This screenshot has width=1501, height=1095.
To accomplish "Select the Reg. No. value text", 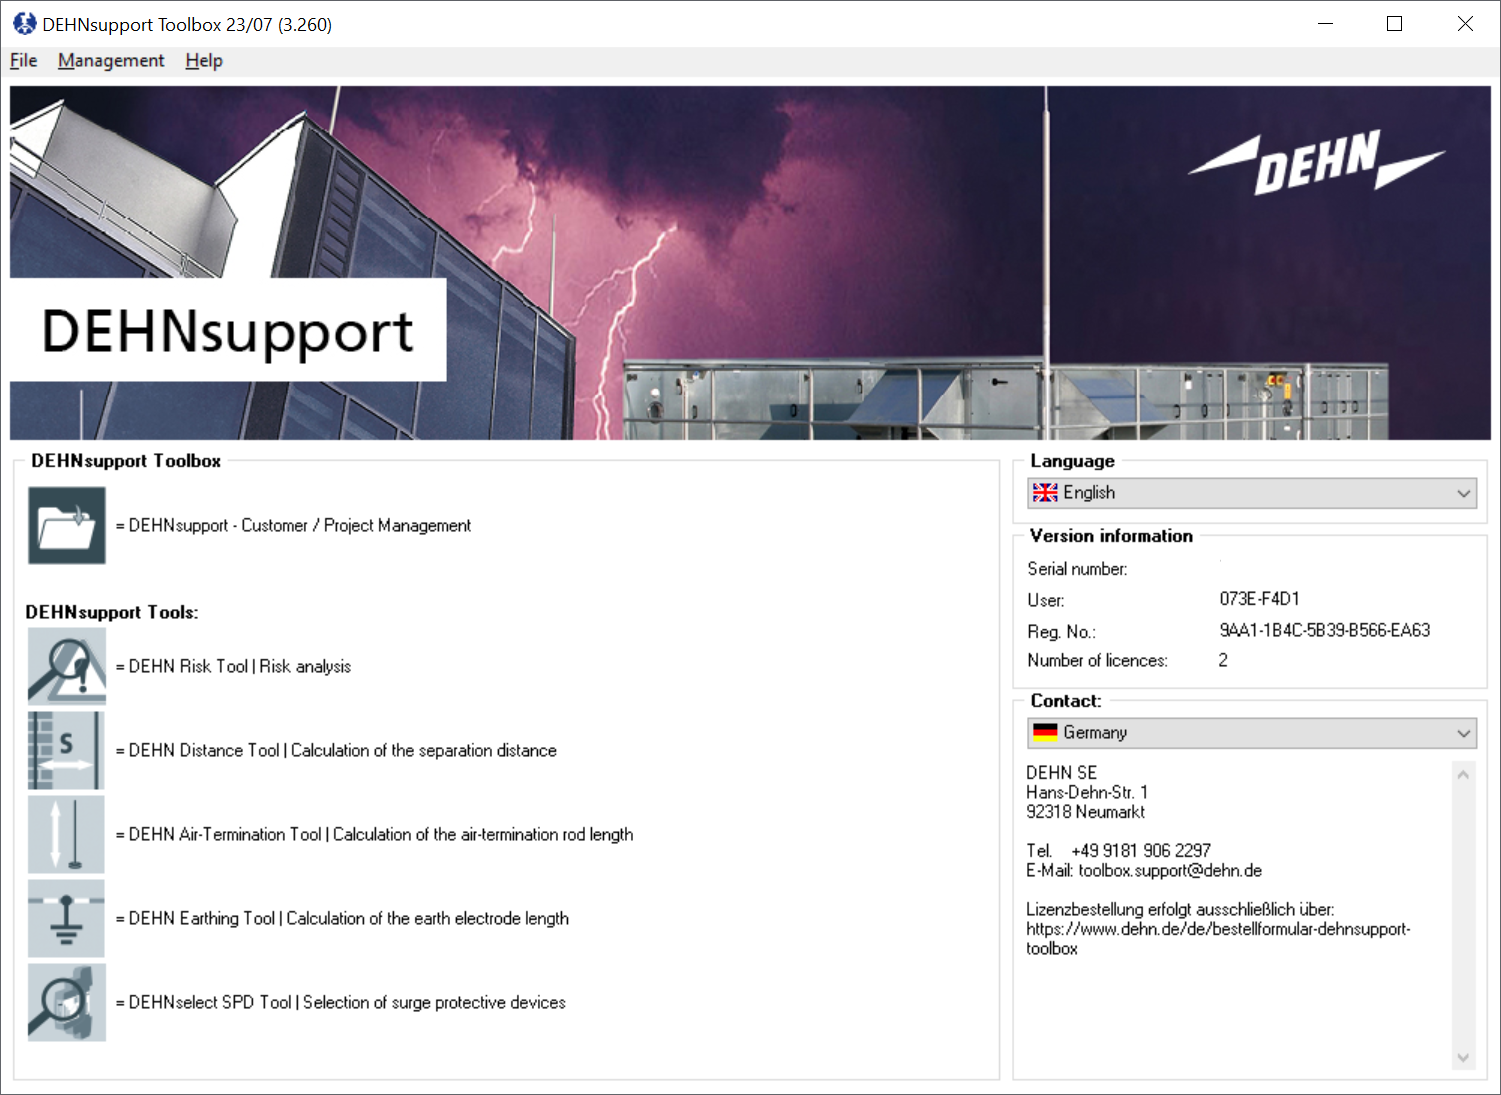I will (x=1324, y=630).
